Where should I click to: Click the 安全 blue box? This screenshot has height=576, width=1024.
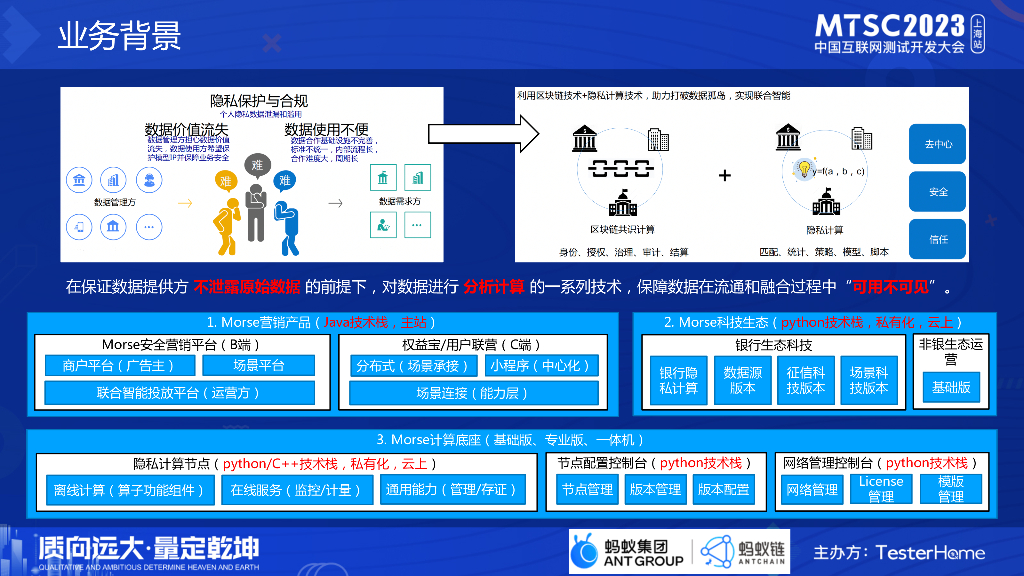coord(937,191)
